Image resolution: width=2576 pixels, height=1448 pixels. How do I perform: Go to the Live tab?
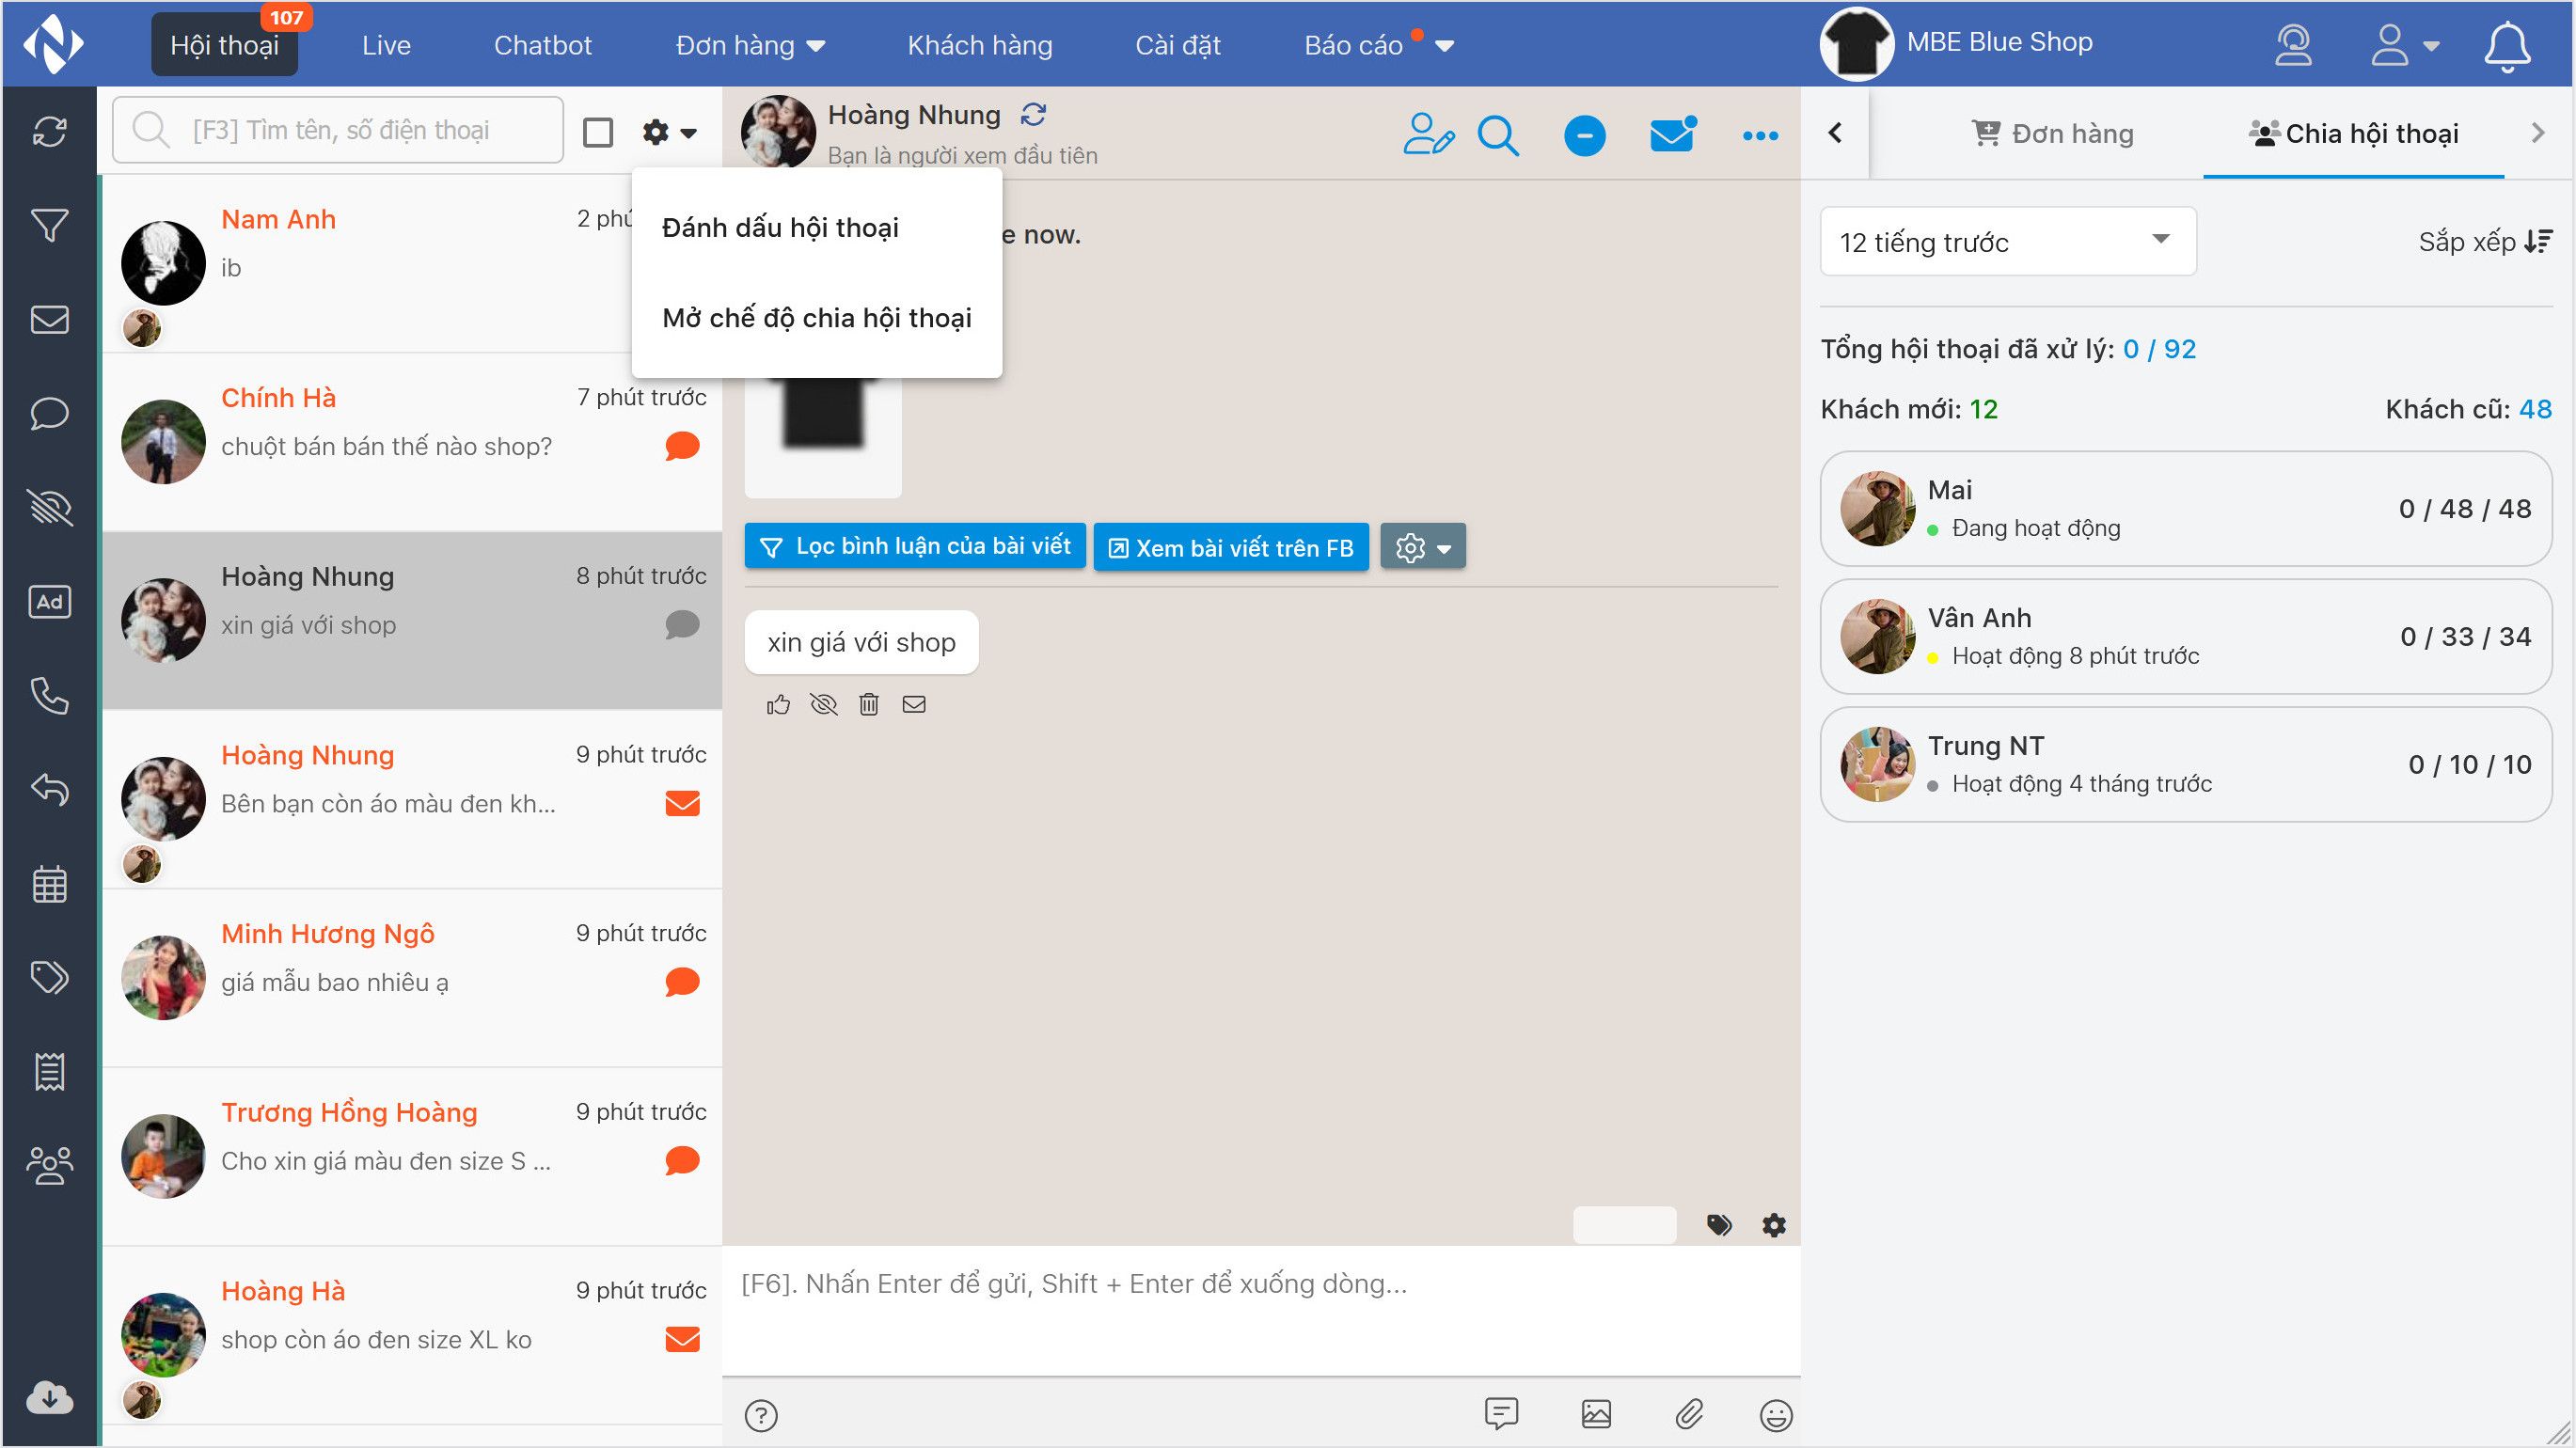pos(386,45)
